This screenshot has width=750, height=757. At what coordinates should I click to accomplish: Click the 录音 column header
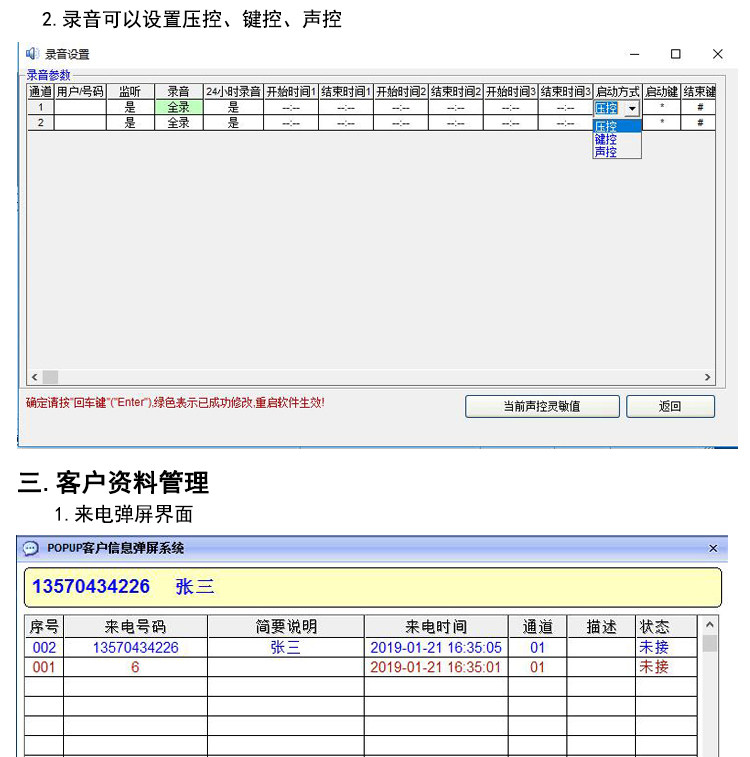click(179, 91)
